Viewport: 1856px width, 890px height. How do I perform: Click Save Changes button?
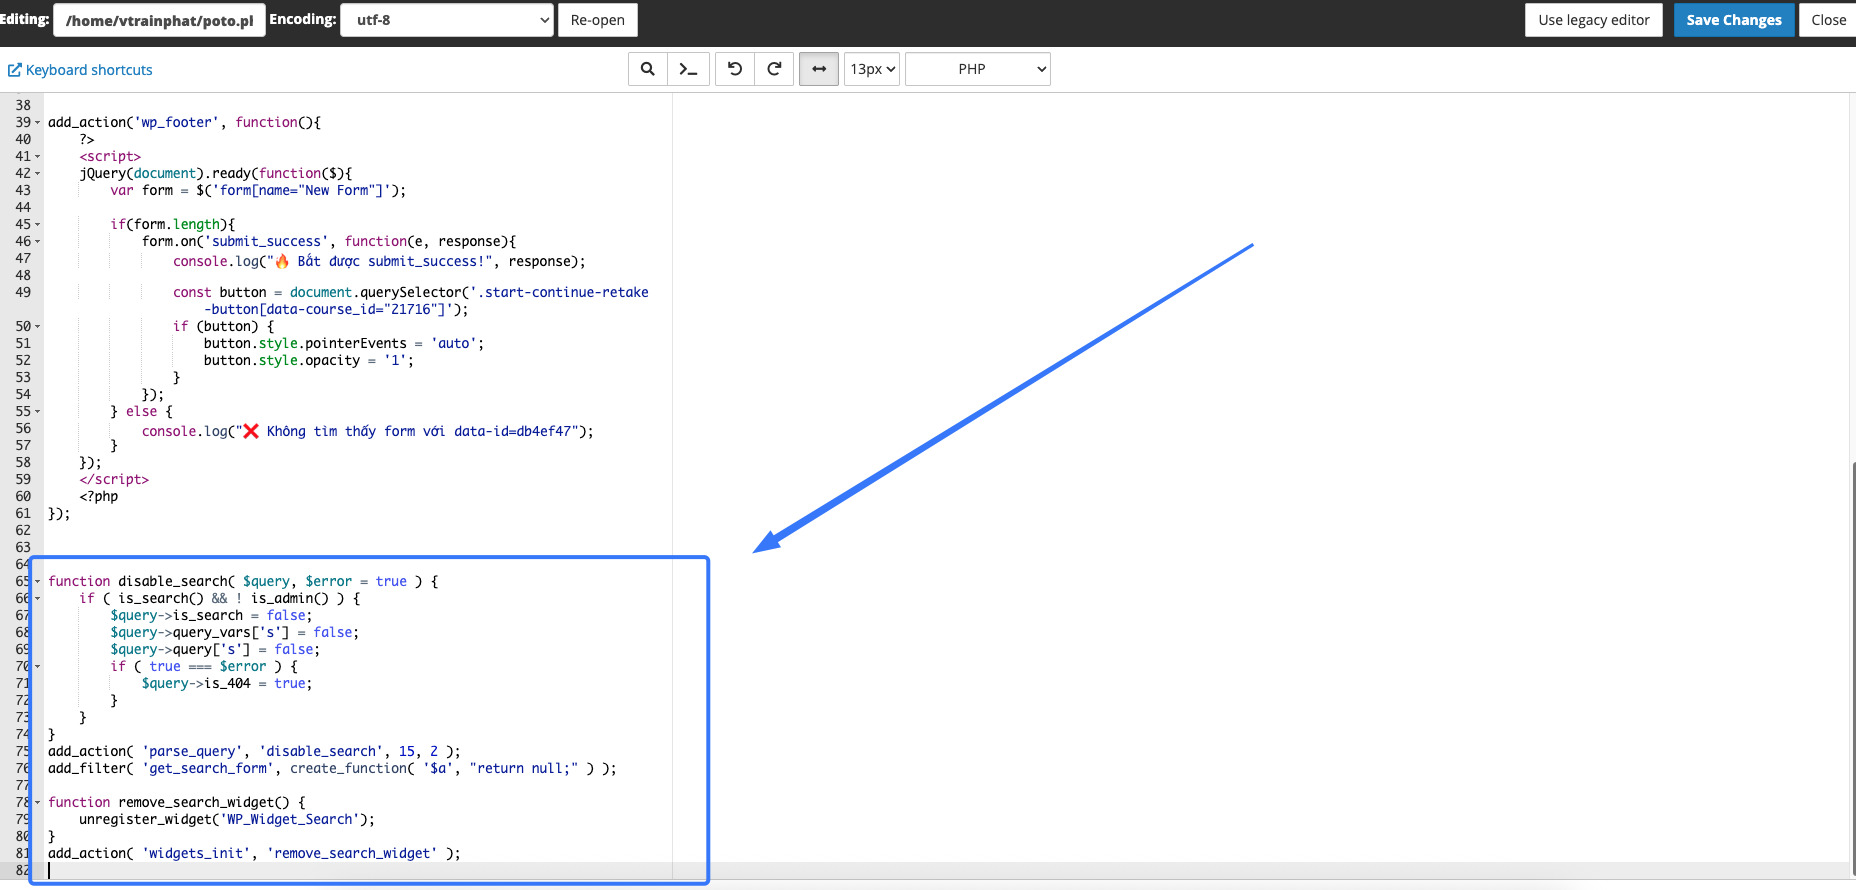pyautogui.click(x=1733, y=20)
